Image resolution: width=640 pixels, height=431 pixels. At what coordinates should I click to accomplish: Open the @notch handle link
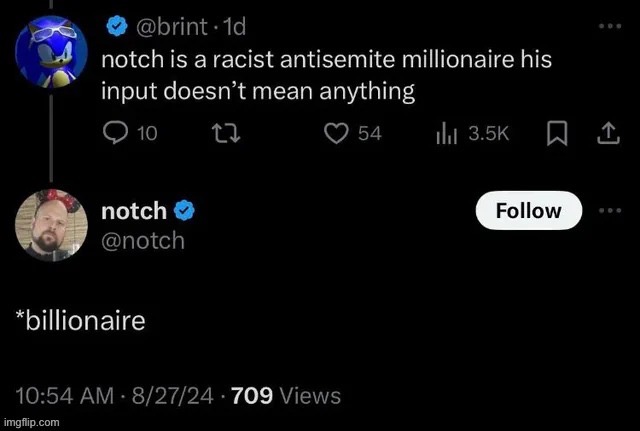click(143, 240)
